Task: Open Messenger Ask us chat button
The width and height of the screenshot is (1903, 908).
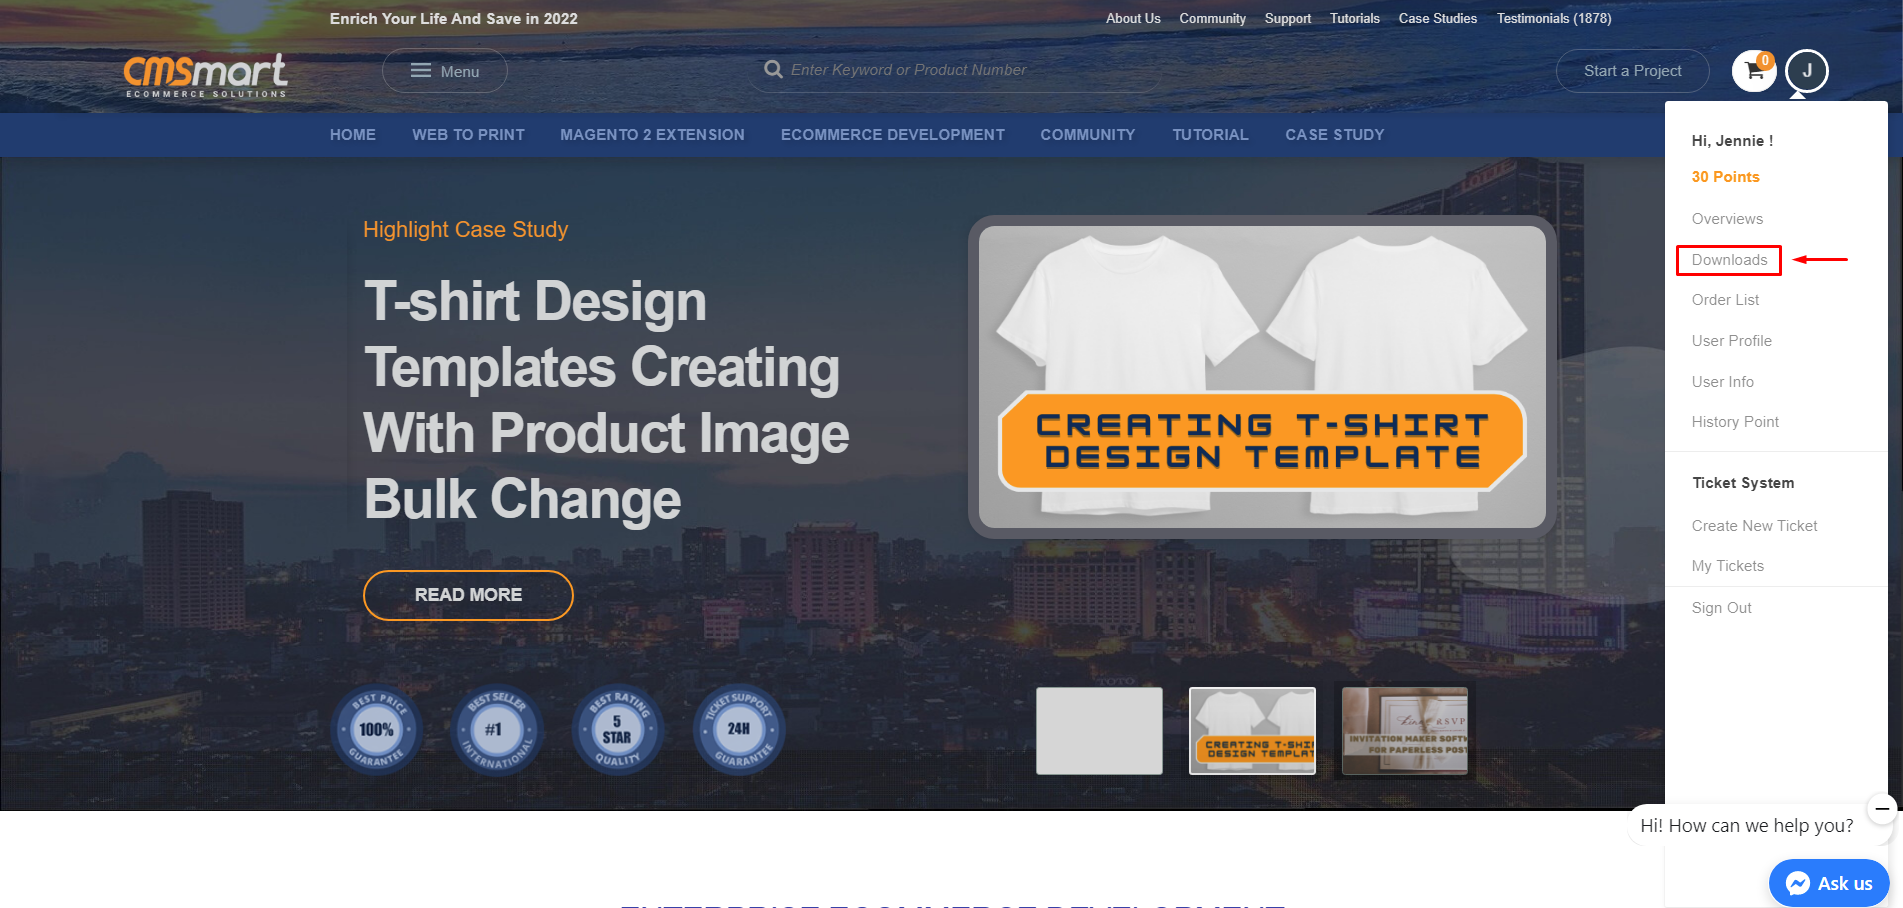Action: (1829, 883)
